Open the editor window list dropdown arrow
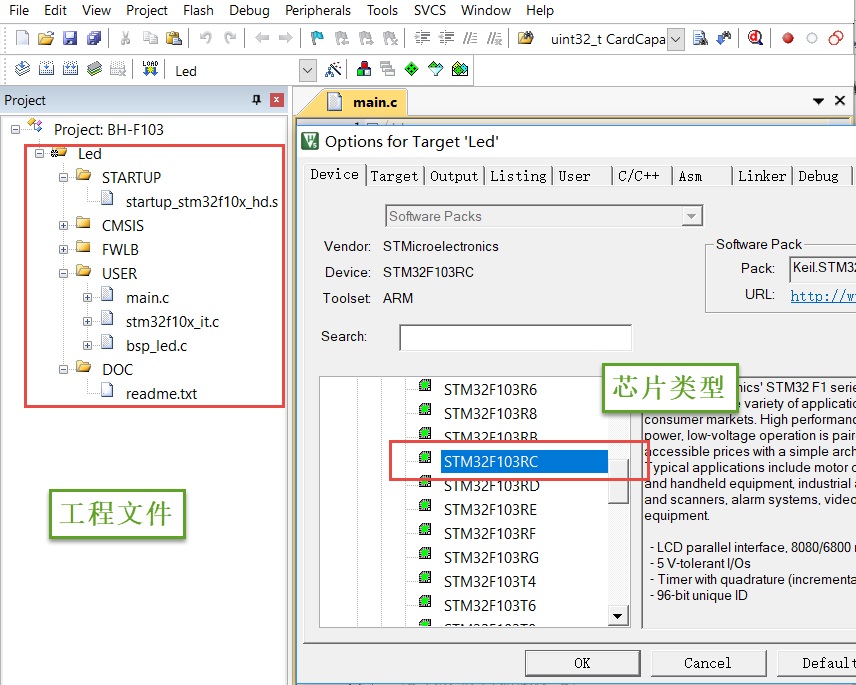 [818, 101]
